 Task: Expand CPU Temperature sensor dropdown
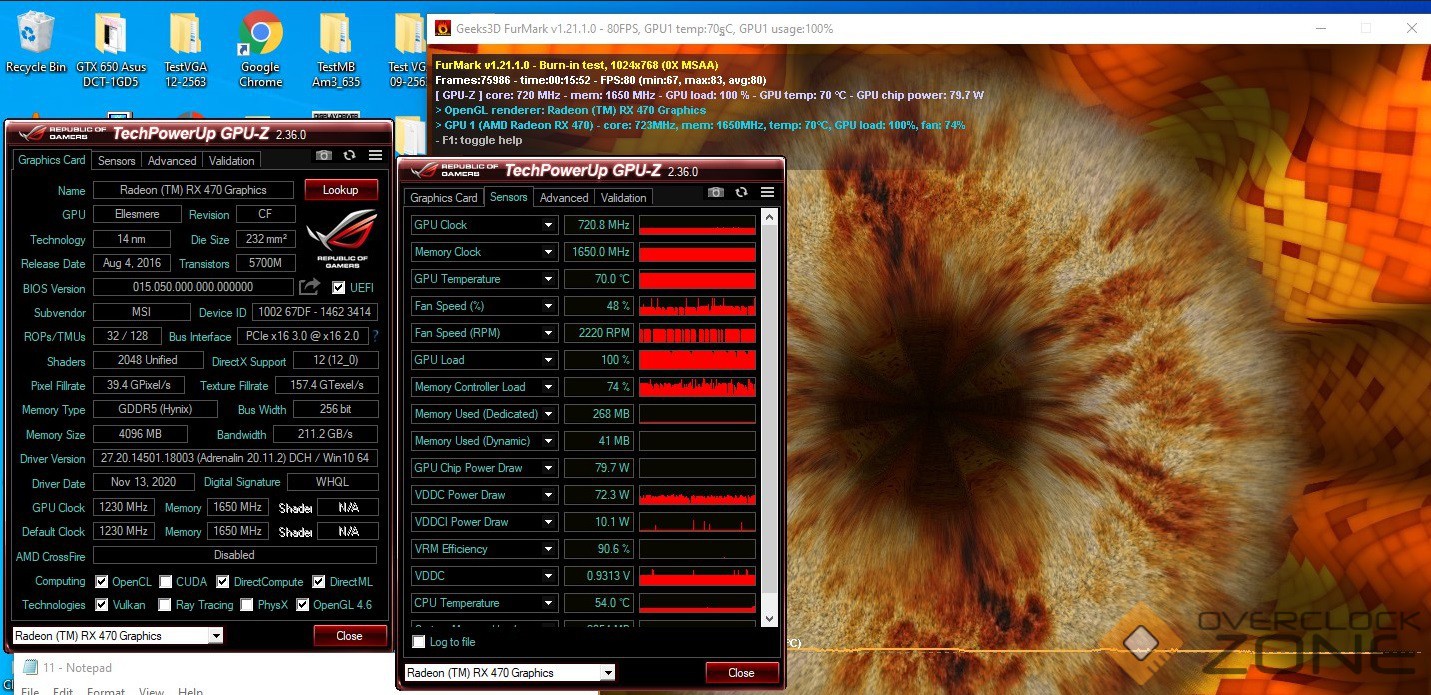[548, 603]
